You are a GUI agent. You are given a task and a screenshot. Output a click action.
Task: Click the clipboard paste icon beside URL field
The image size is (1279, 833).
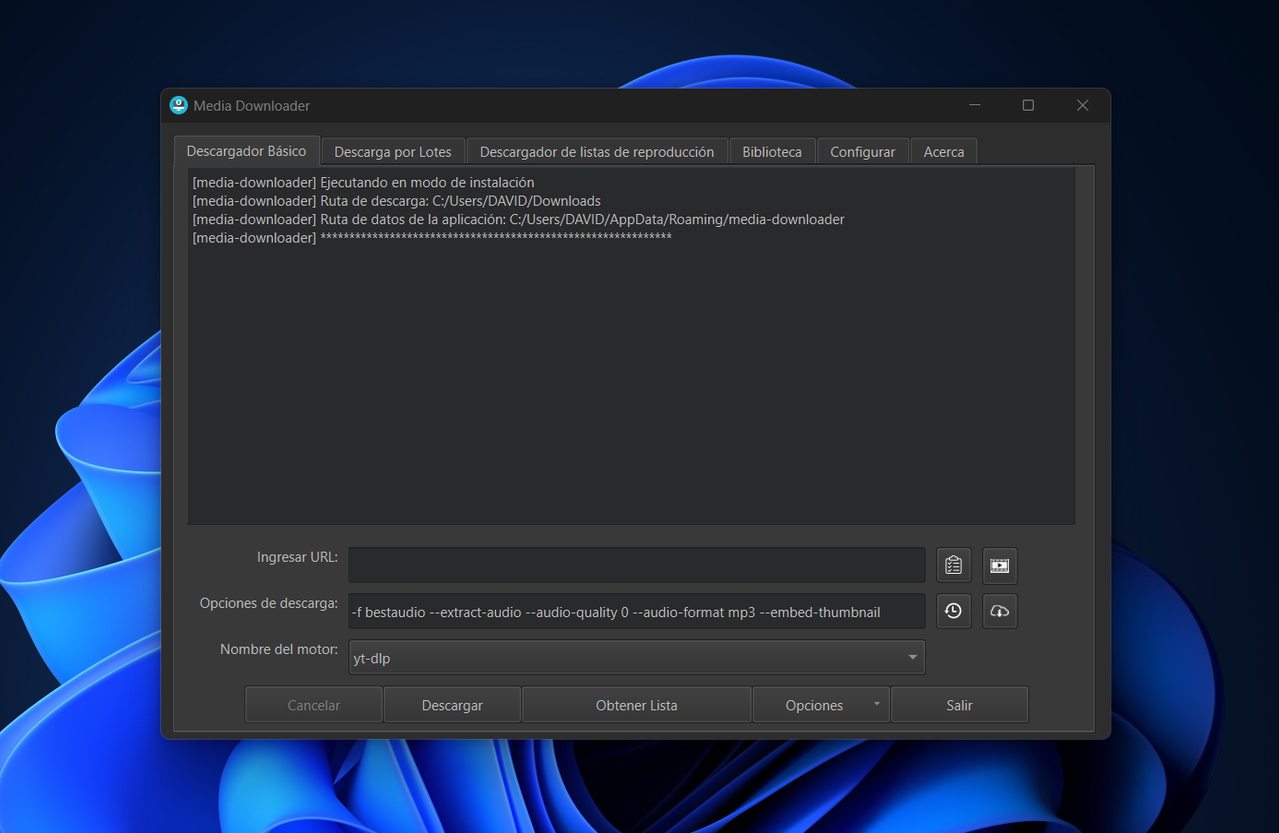pos(953,565)
